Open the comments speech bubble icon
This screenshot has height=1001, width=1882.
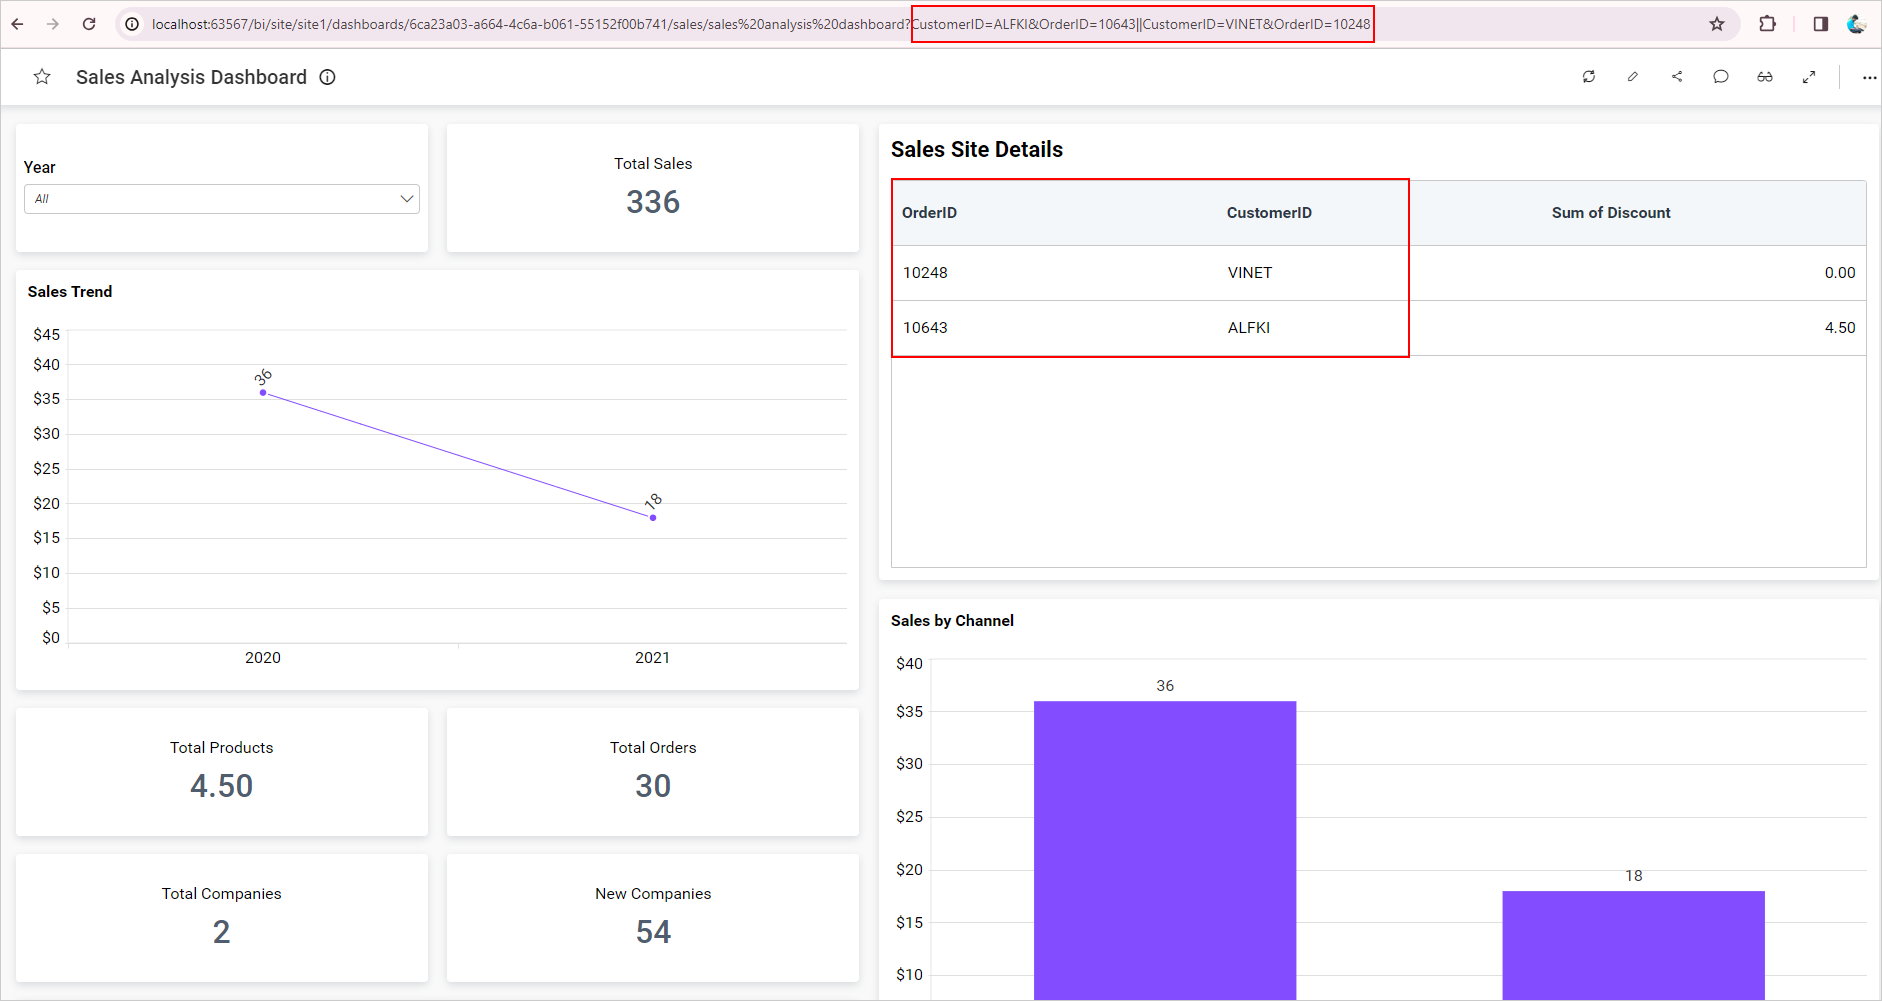click(x=1720, y=77)
